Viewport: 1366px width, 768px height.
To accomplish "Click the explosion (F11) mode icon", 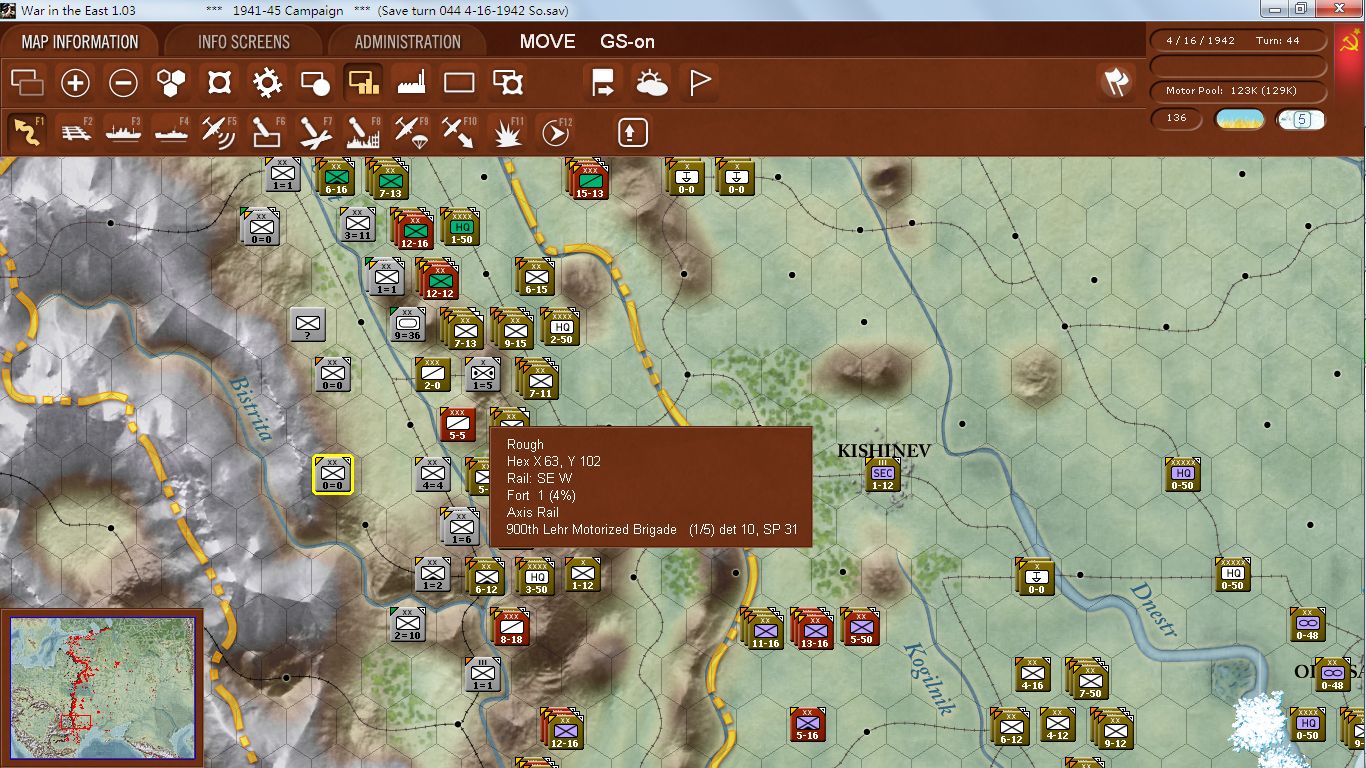I will pyautogui.click(x=507, y=131).
